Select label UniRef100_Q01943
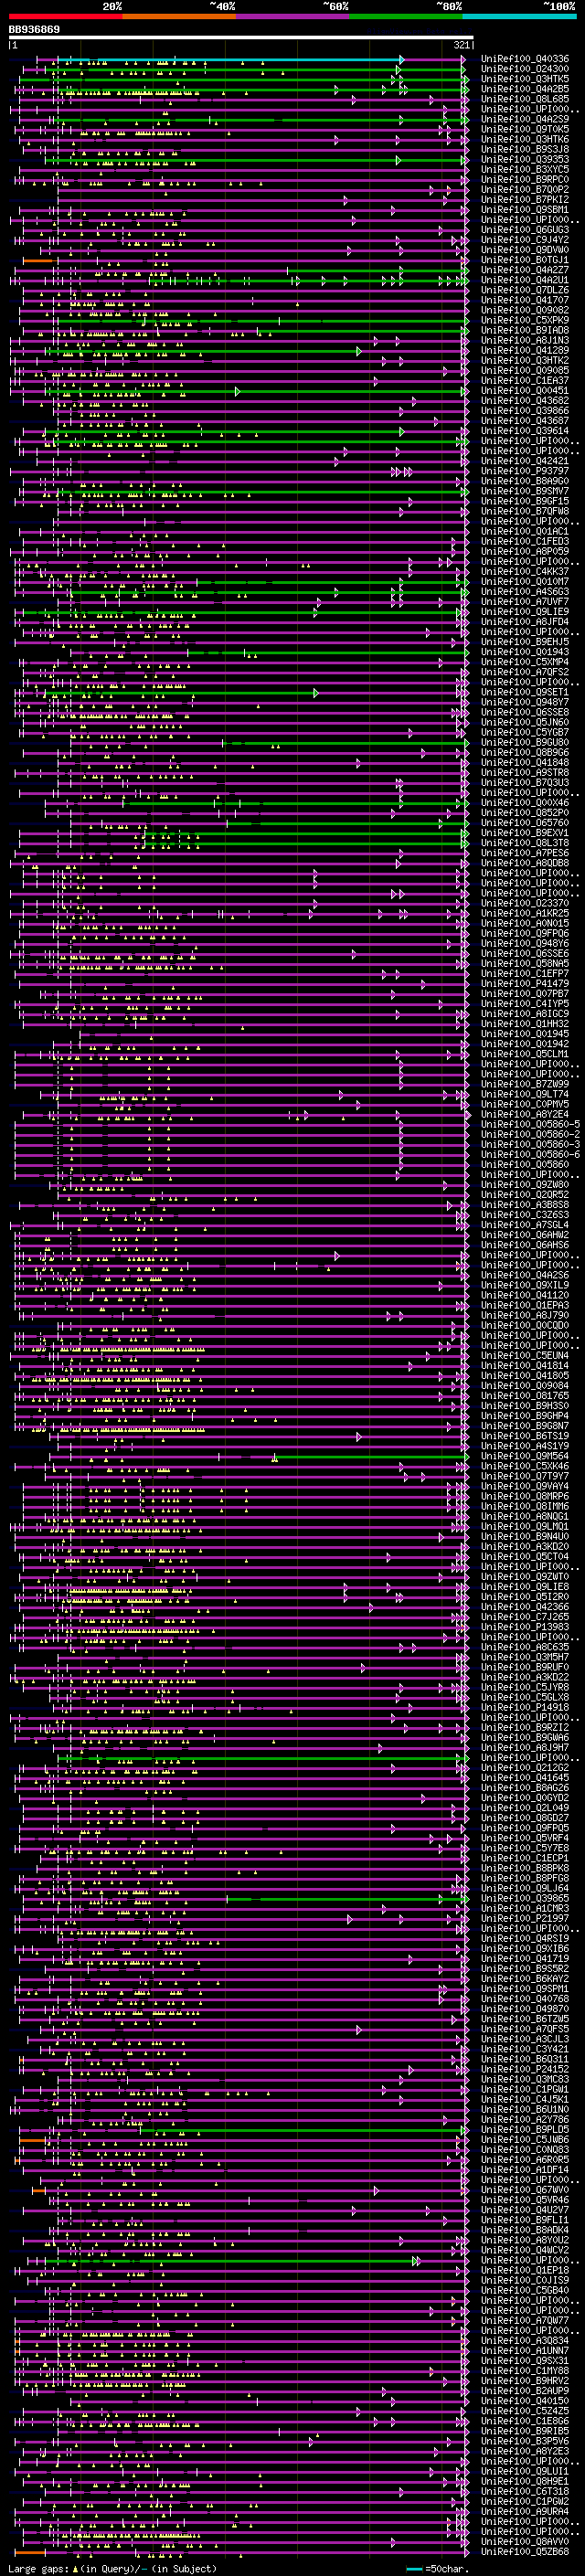585x2576 pixels. [524, 652]
